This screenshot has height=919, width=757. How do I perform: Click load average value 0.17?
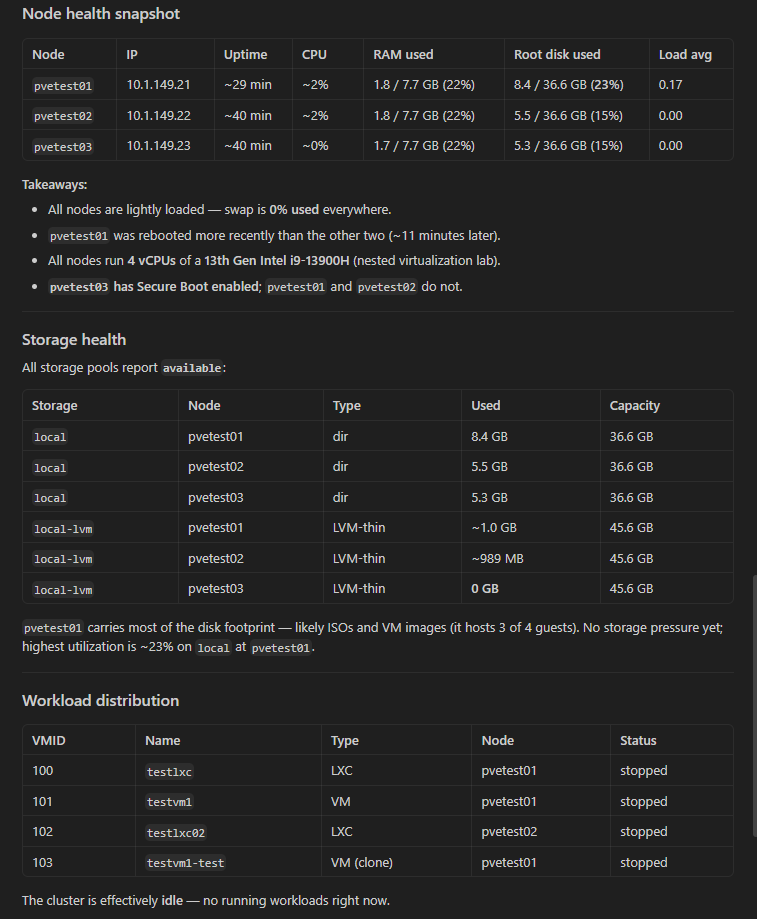click(670, 85)
